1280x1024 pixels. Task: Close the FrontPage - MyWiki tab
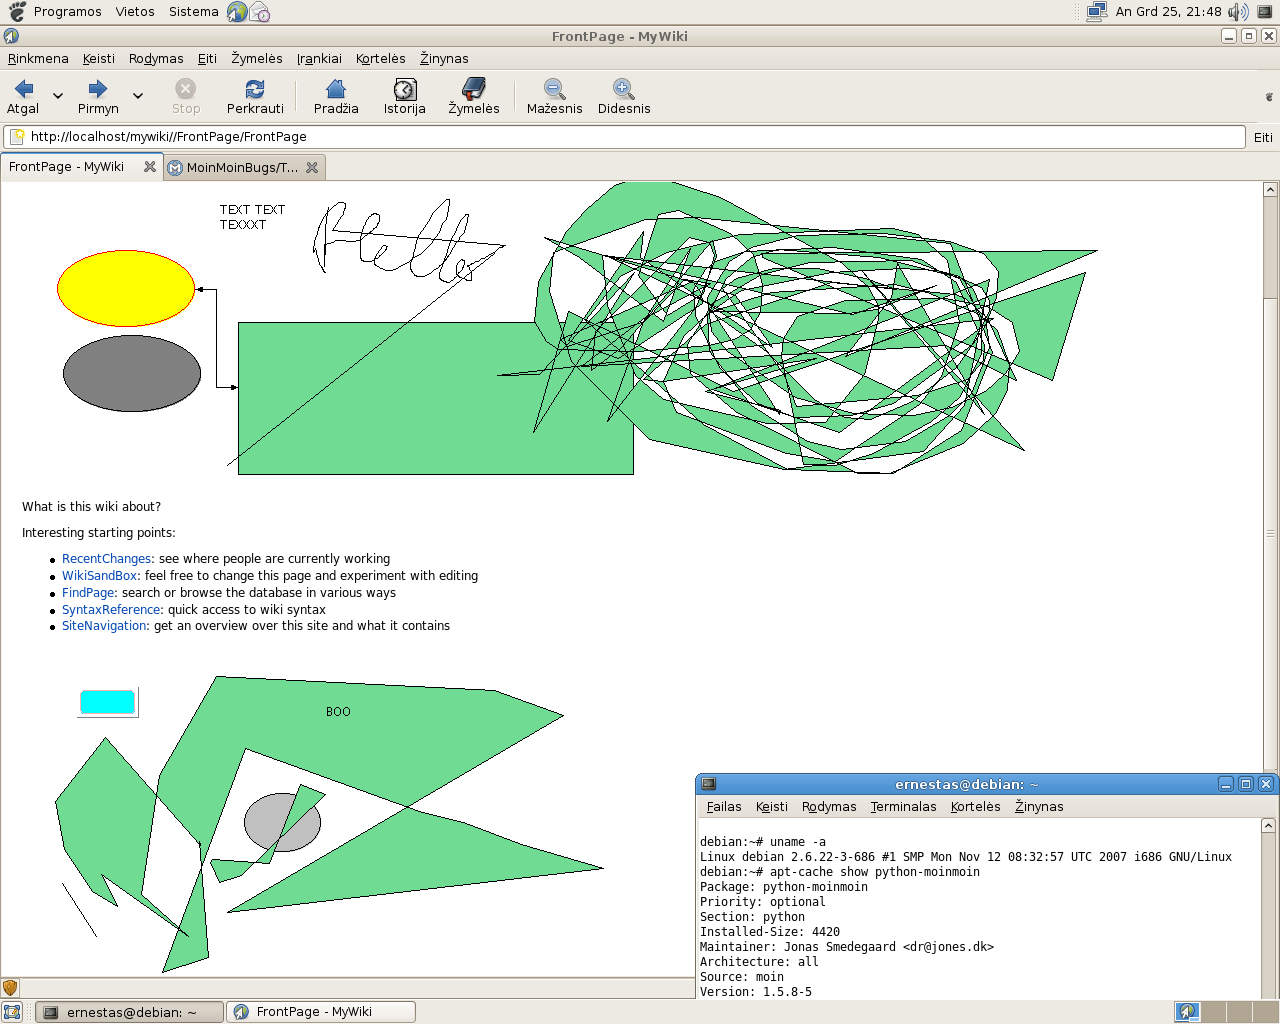click(x=150, y=167)
